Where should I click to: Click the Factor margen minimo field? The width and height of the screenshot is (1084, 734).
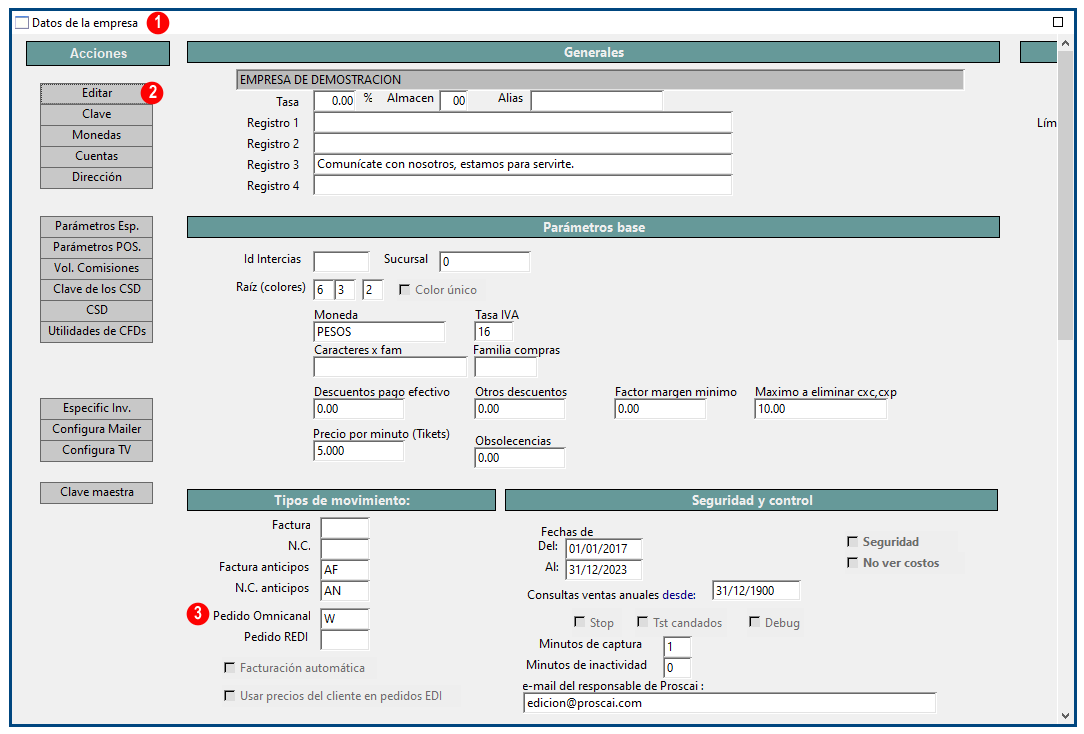click(660, 409)
